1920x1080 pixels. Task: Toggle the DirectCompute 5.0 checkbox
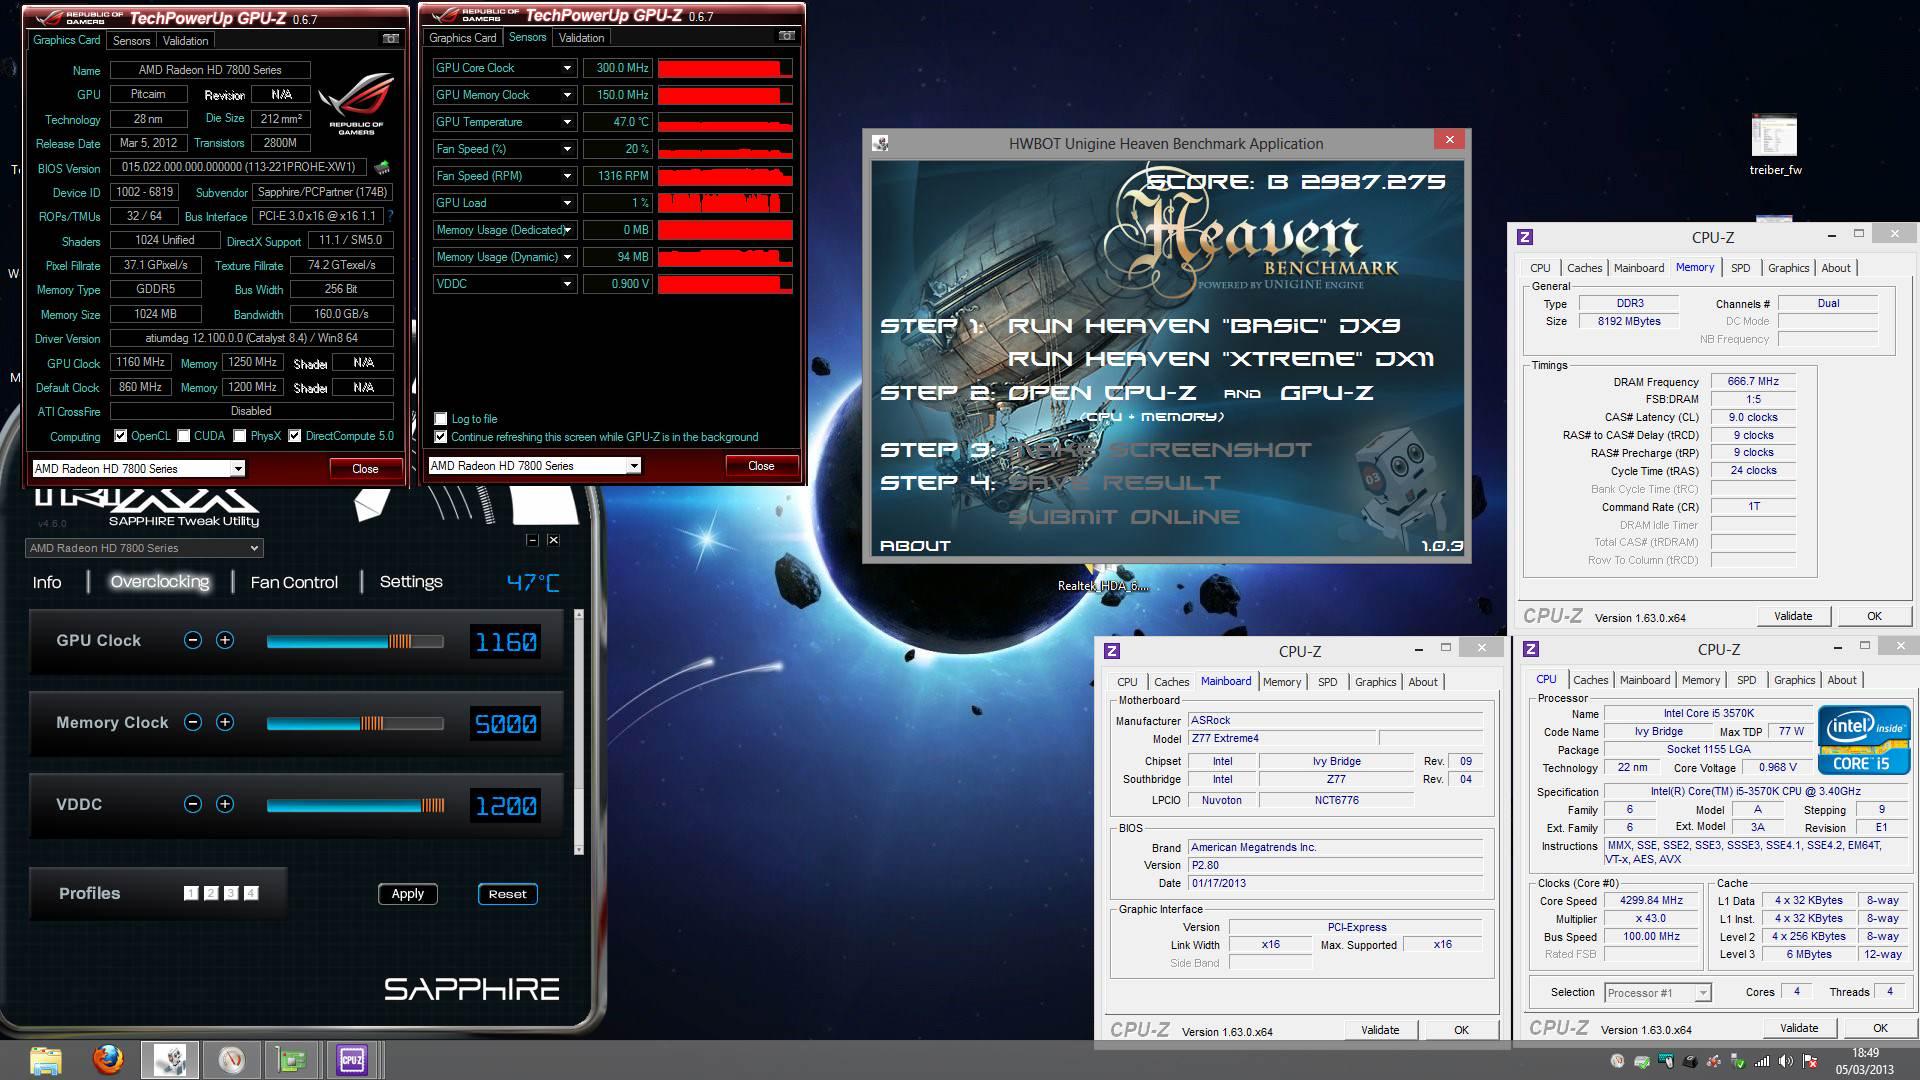[295, 435]
